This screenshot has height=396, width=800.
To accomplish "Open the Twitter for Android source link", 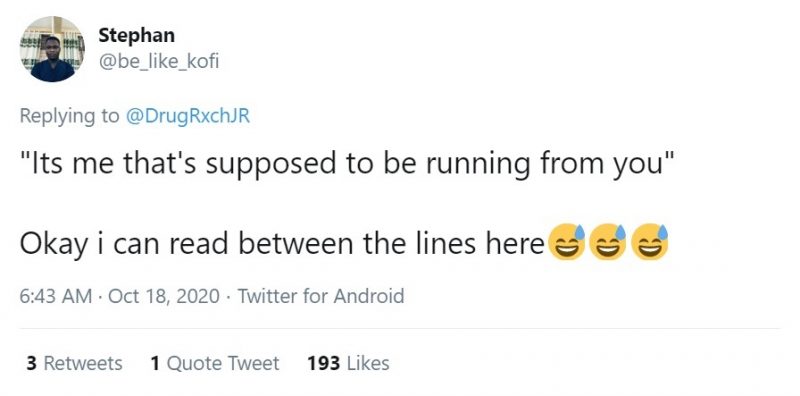I will (x=321, y=296).
